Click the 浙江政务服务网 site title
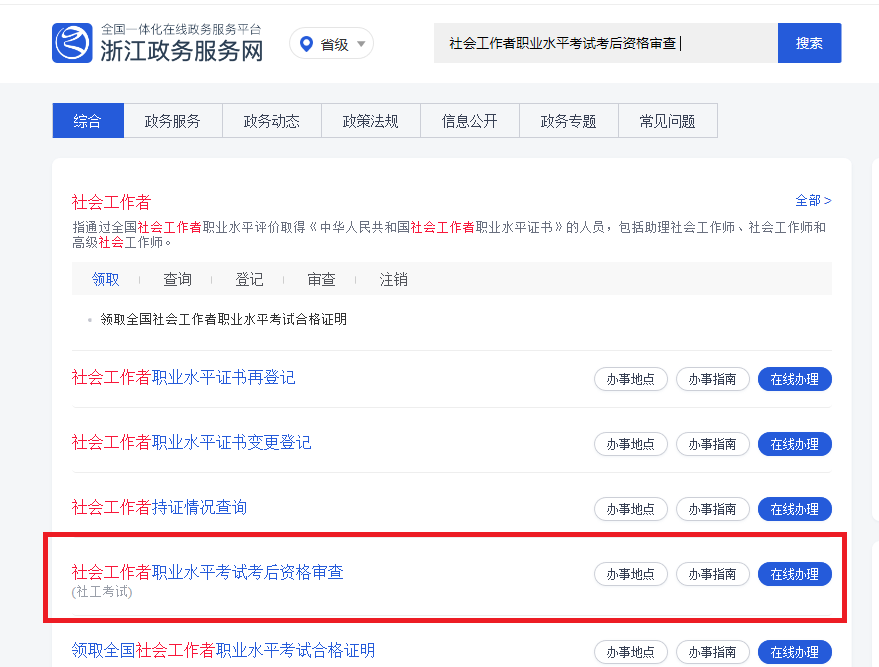Image resolution: width=879 pixels, height=667 pixels. pyautogui.click(x=182, y=51)
